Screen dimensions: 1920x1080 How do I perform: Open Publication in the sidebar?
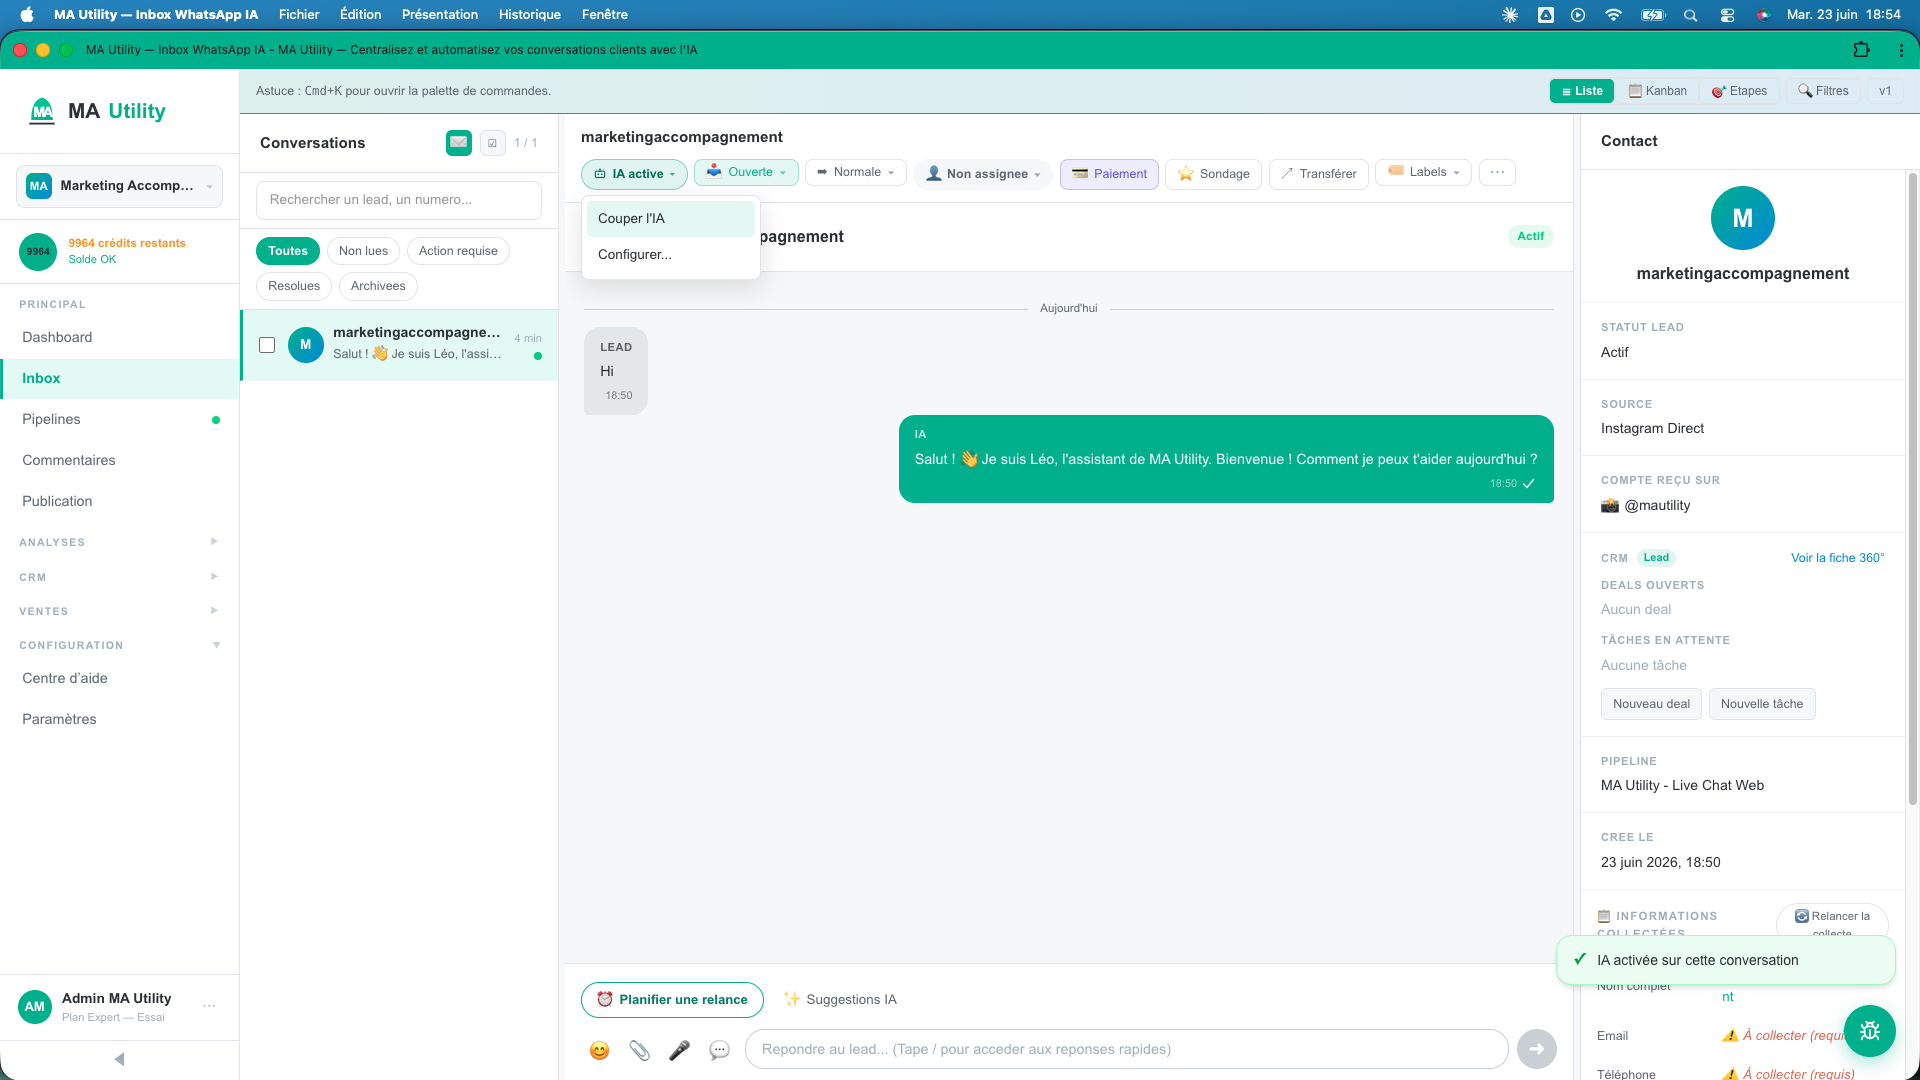click(119, 502)
